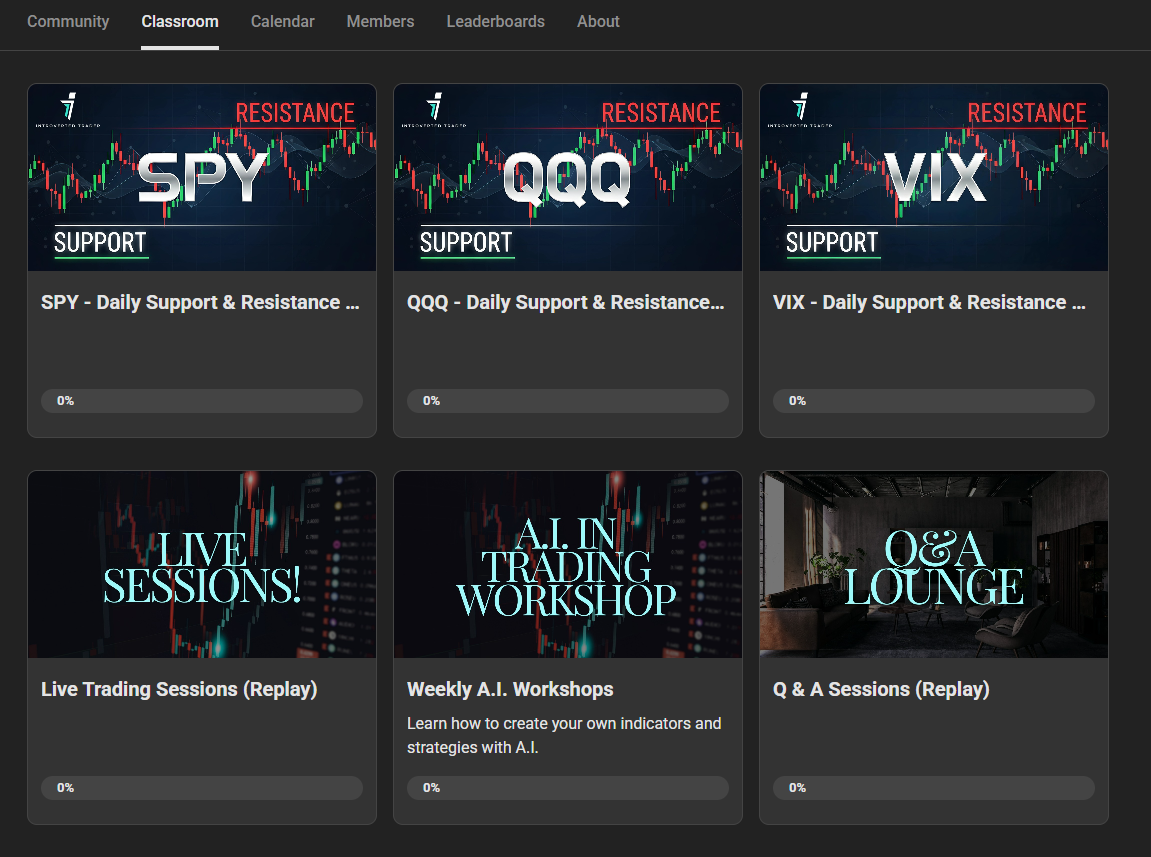Click the SPY - Daily Support & Resistance title
The width and height of the screenshot is (1151, 857).
click(x=200, y=302)
